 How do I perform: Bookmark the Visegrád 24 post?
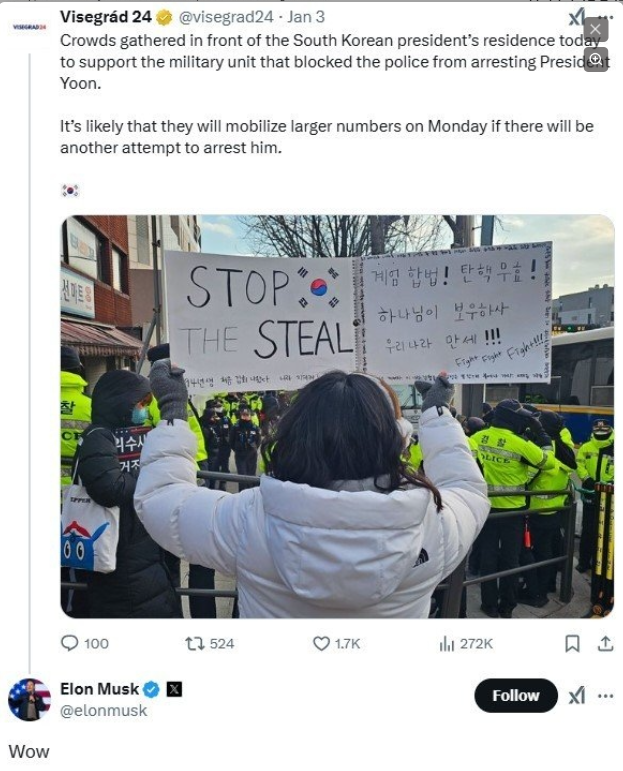click(x=572, y=644)
